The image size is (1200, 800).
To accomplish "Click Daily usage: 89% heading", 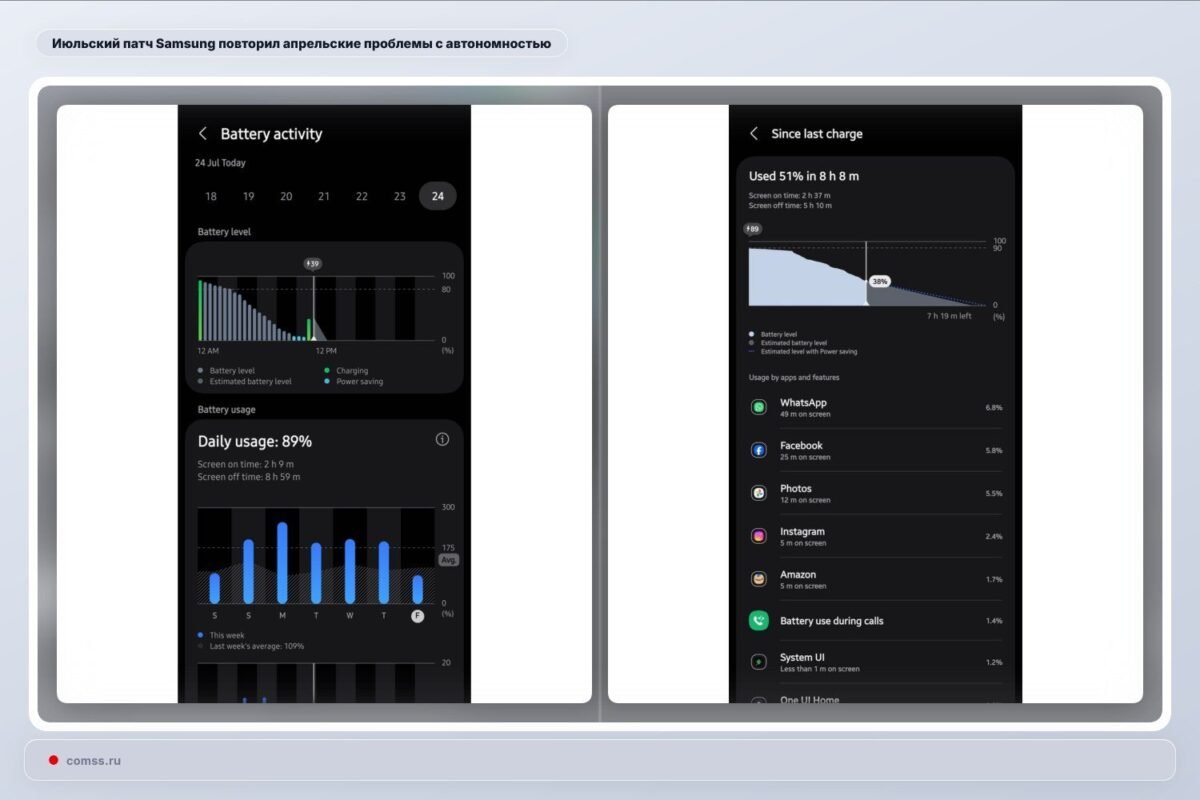I will point(255,441).
